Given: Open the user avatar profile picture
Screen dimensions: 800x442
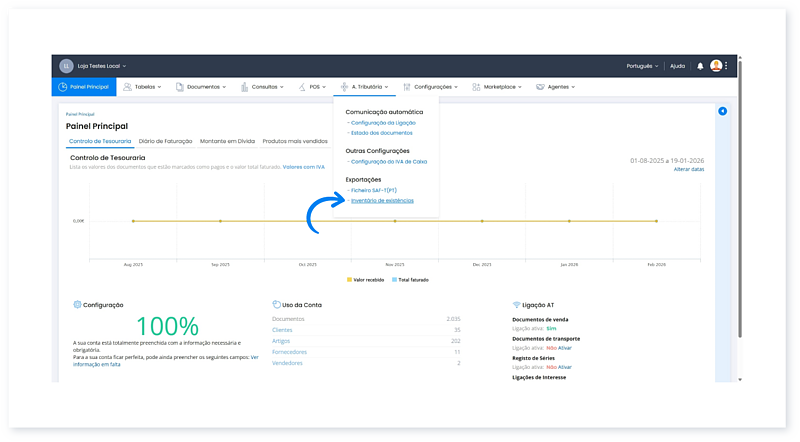Looking at the screenshot, I should coord(716,66).
